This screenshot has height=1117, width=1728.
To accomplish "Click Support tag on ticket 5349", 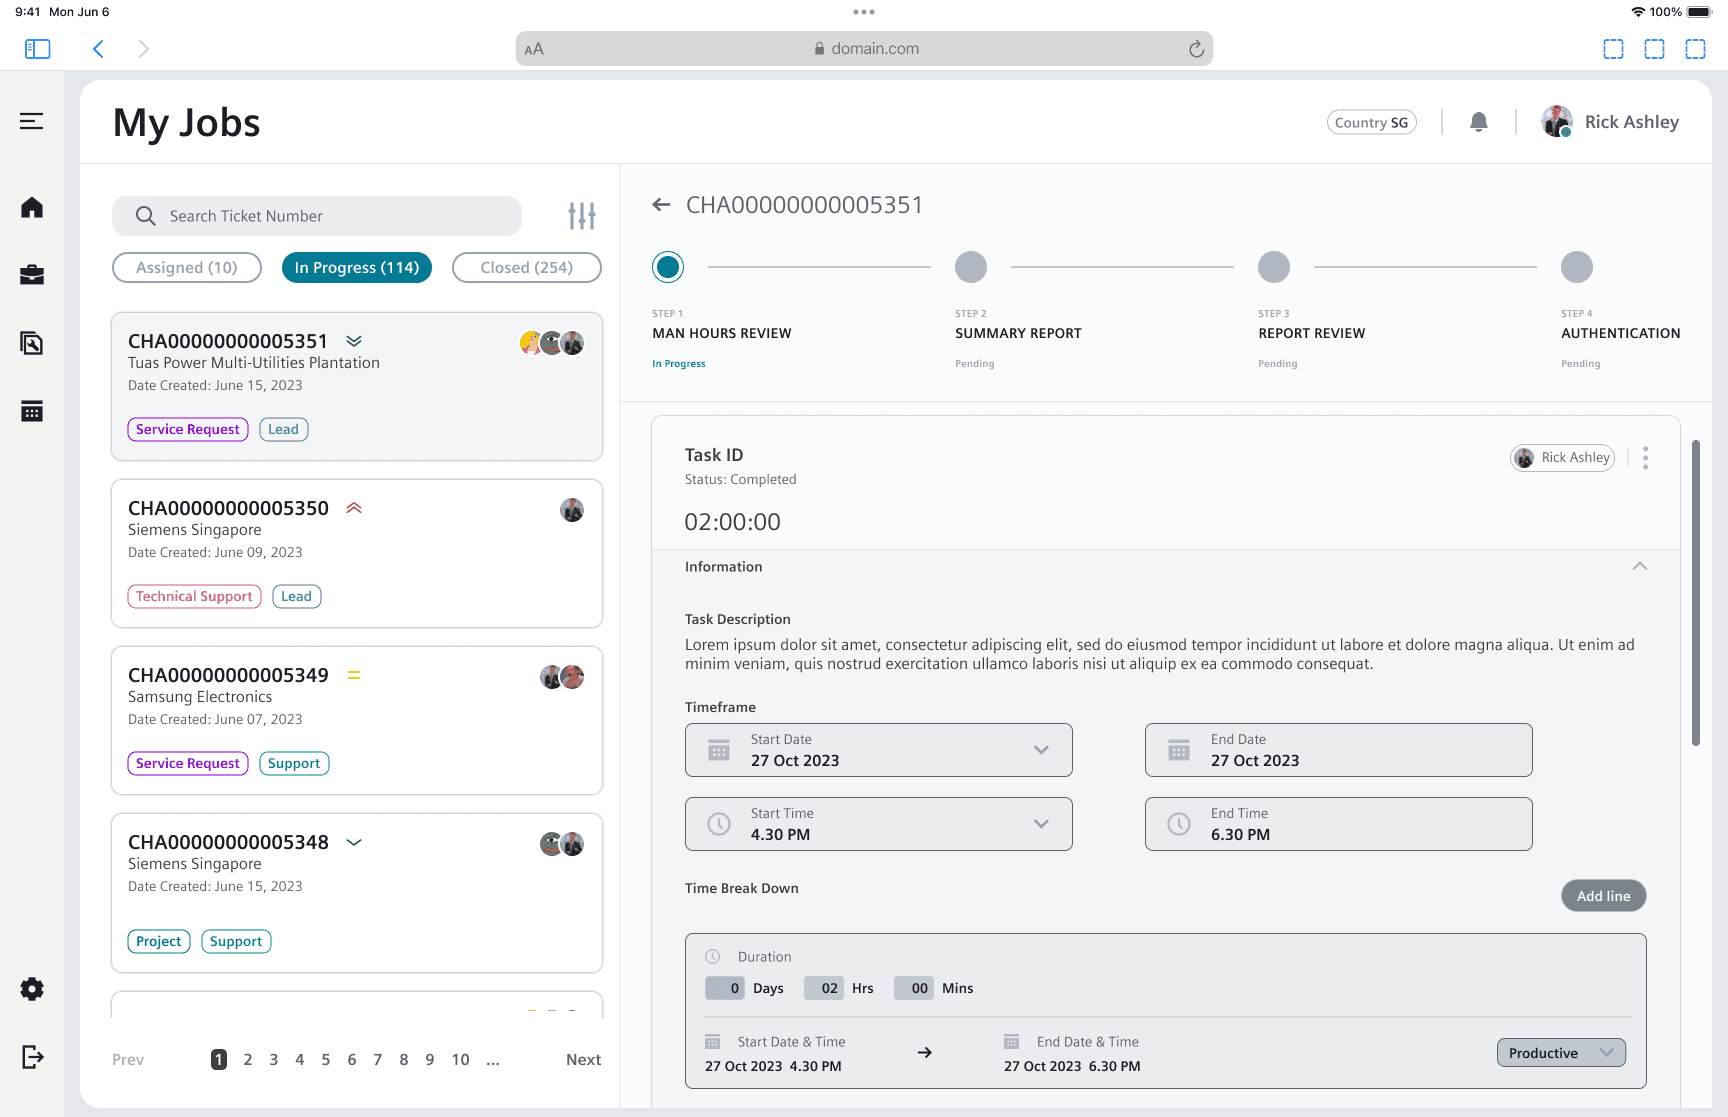I will tap(294, 763).
